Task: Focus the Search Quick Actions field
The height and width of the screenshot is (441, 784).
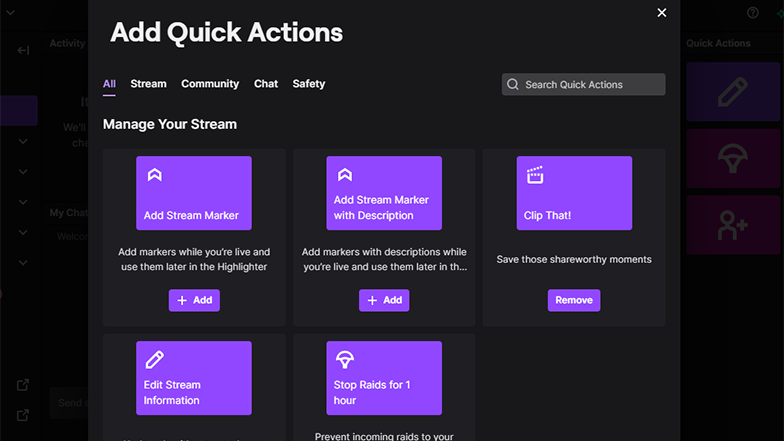Action: coord(584,84)
